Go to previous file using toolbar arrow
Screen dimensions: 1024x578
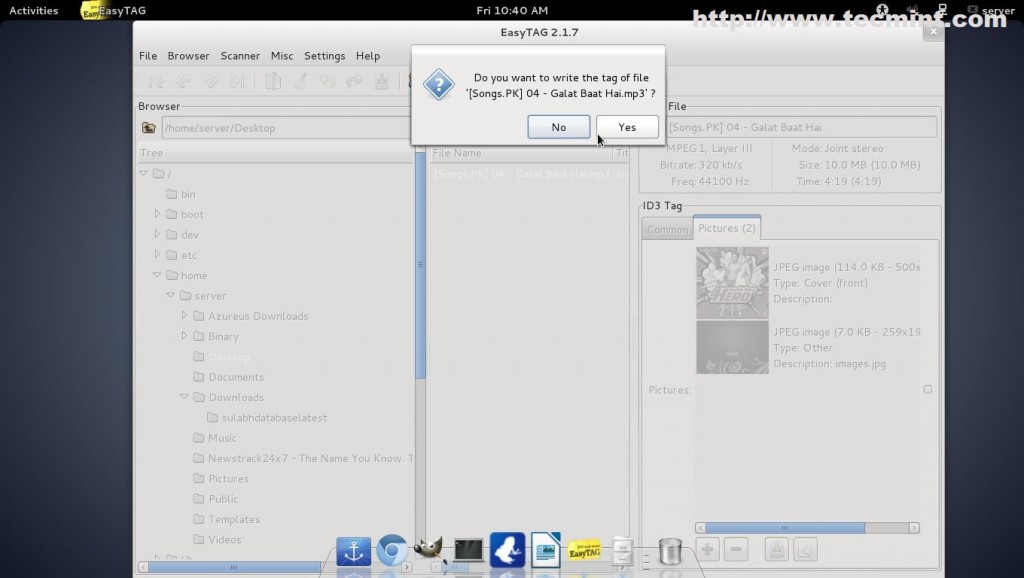click(x=184, y=82)
